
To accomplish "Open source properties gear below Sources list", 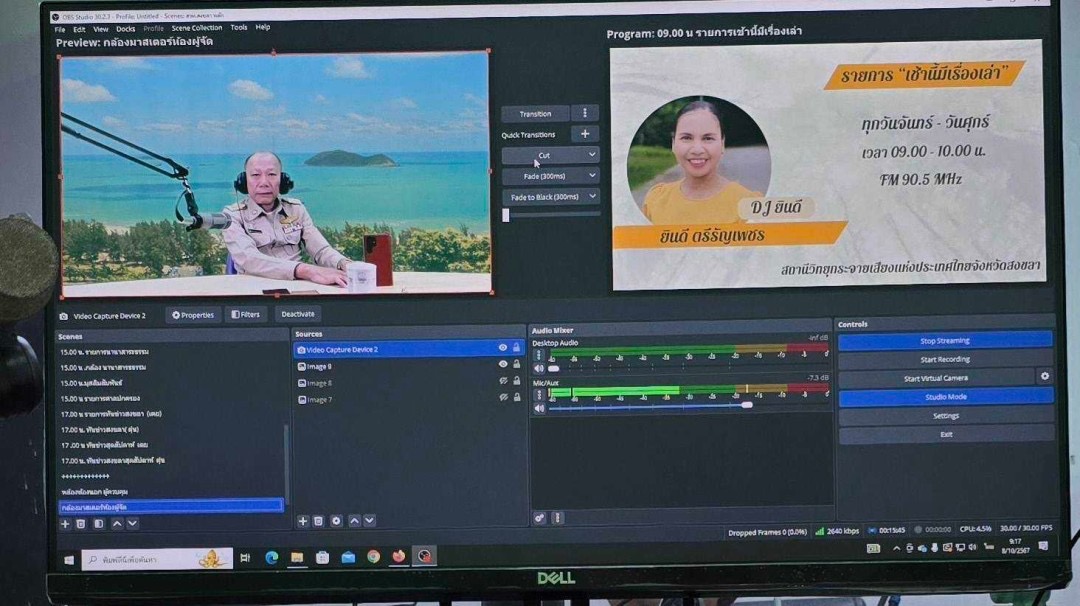I will coord(336,521).
